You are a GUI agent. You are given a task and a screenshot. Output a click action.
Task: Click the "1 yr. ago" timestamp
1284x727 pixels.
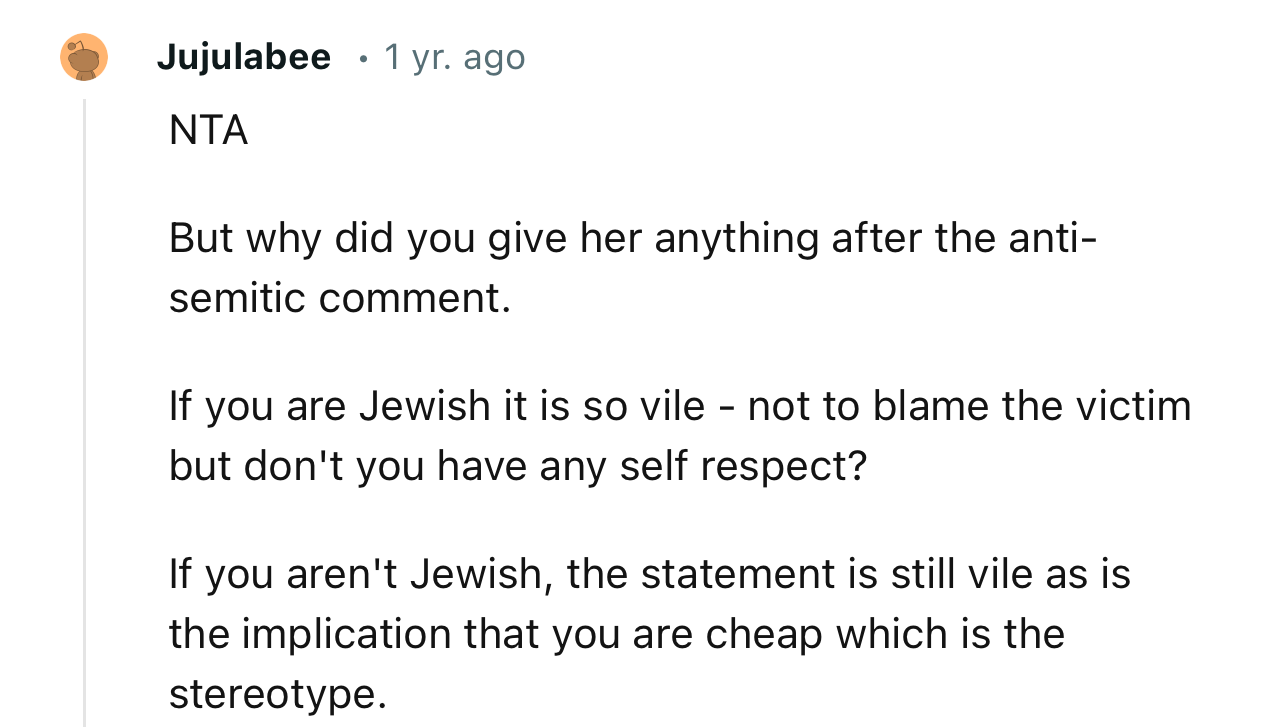tap(454, 58)
